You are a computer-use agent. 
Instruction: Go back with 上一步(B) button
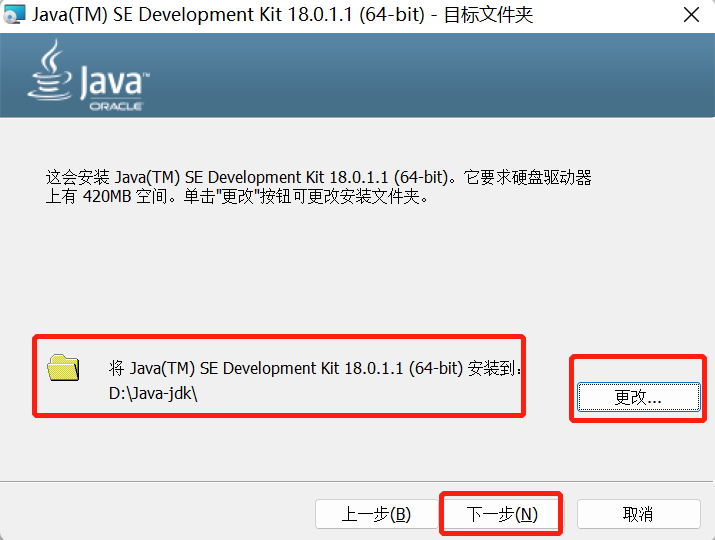[x=377, y=514]
